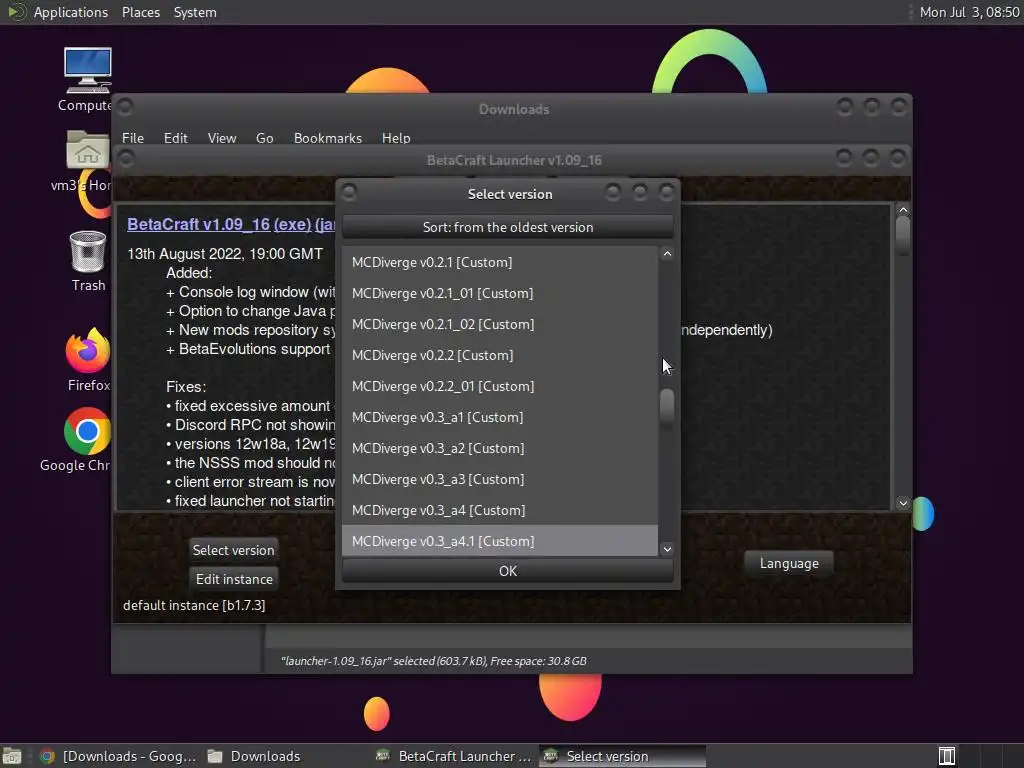1024x768 pixels.
Task: Click changelog panel scroll down arrow
Action: (x=903, y=503)
